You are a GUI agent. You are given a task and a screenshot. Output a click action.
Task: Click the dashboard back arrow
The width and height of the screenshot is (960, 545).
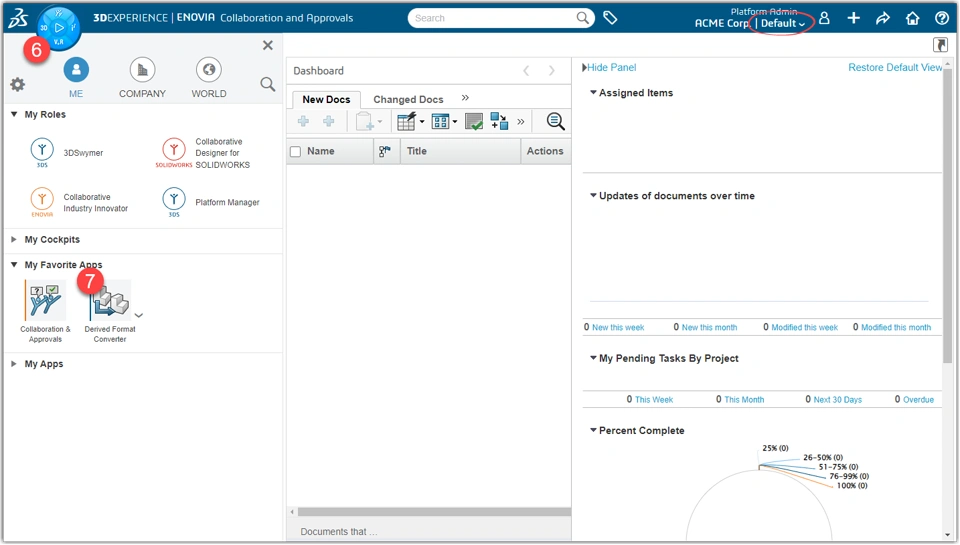tap(526, 71)
